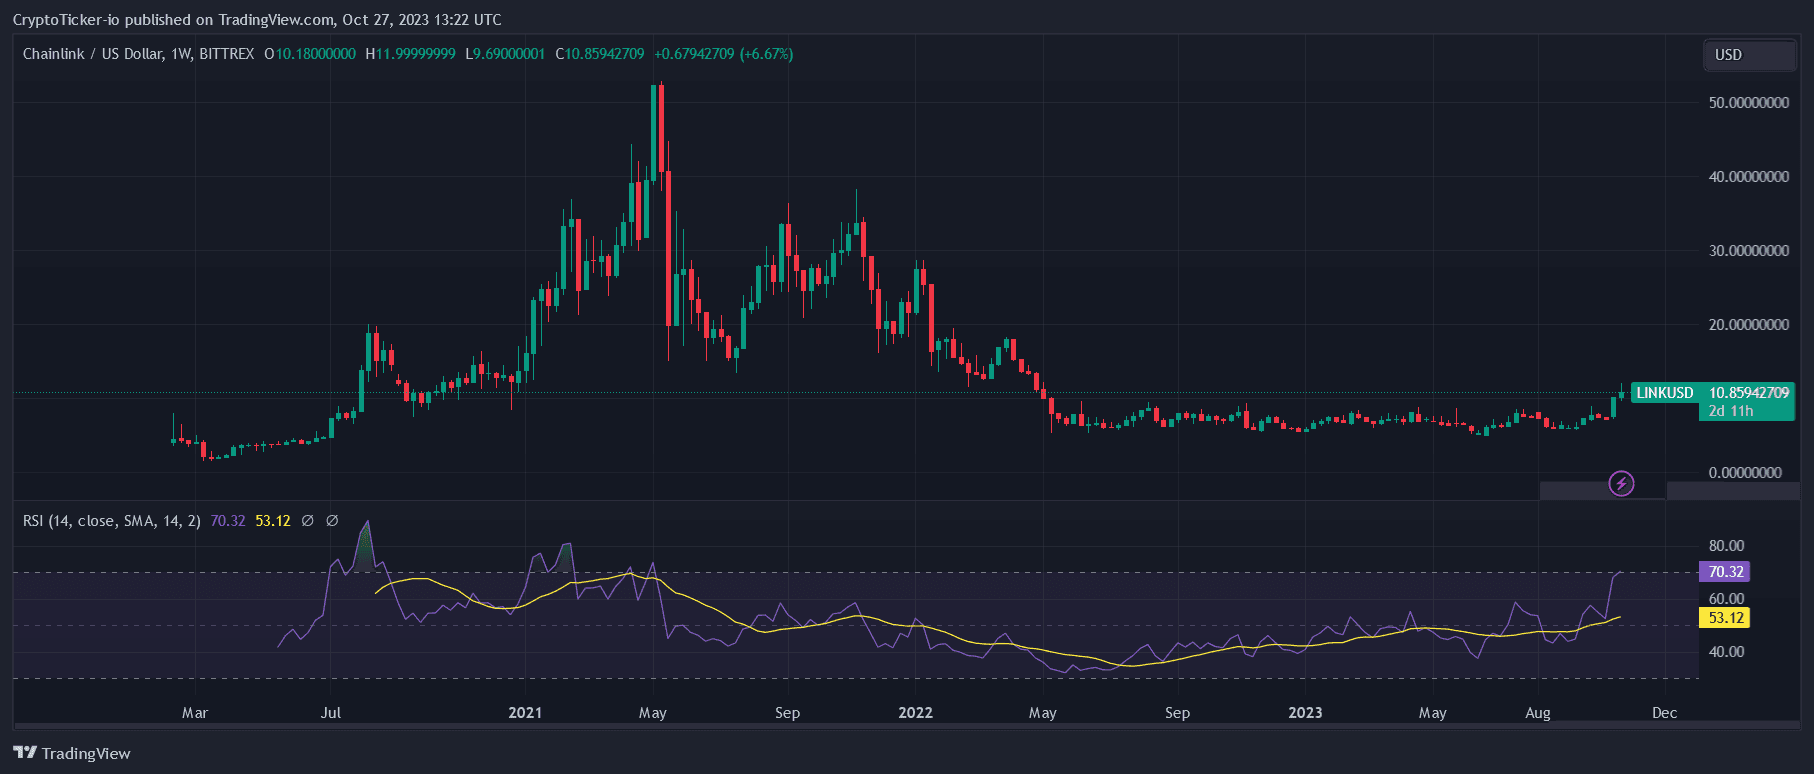Click the yellow 53.12 SMA axis badge

click(x=1725, y=618)
